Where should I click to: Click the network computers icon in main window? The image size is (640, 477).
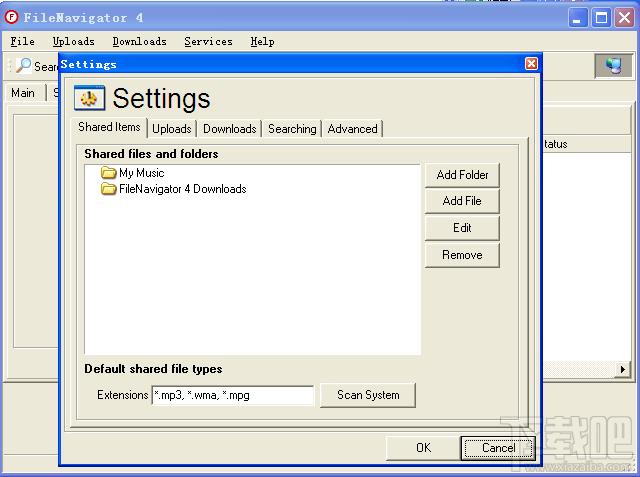click(x=613, y=65)
